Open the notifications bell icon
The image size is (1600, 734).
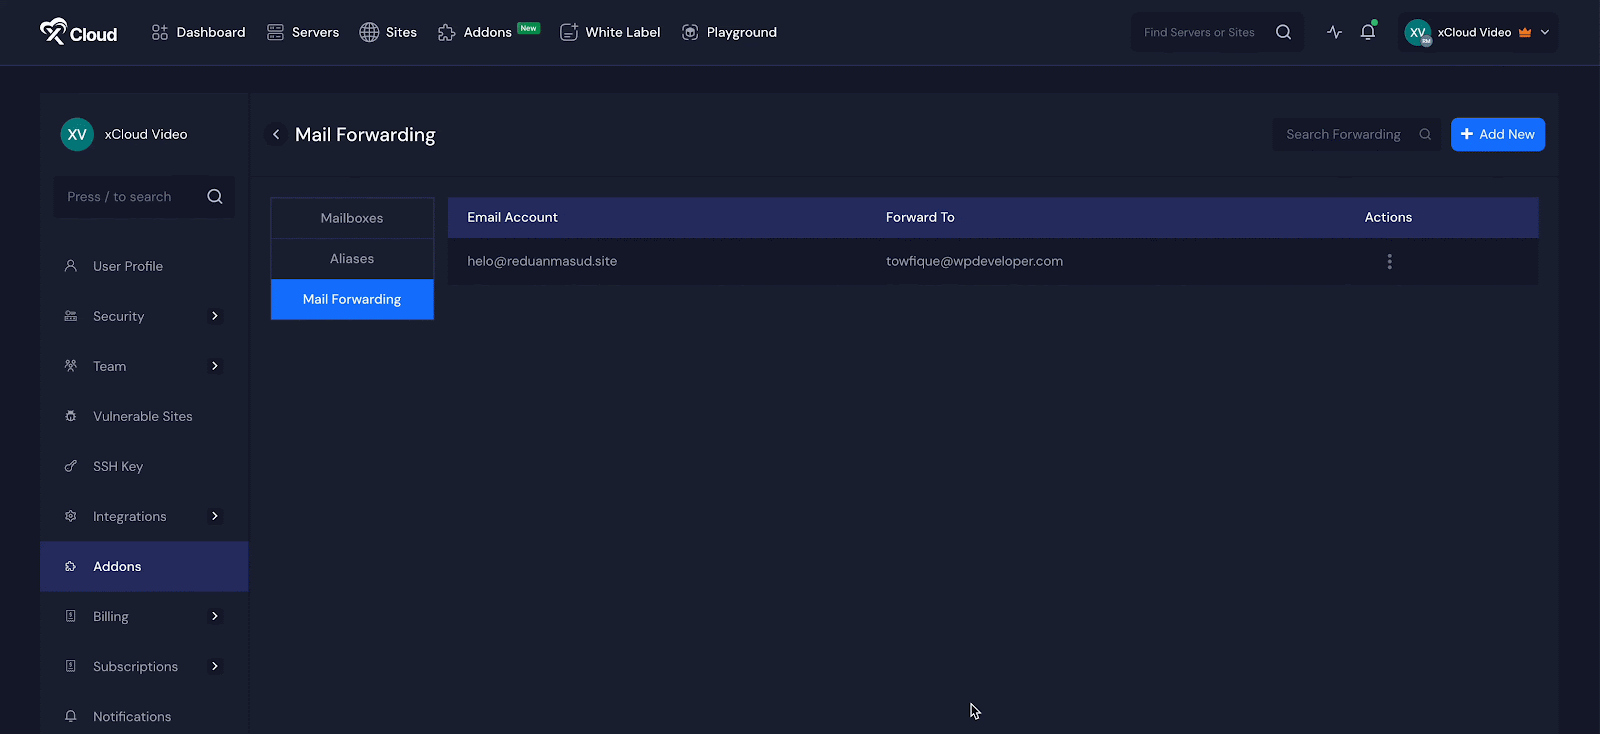1367,32
